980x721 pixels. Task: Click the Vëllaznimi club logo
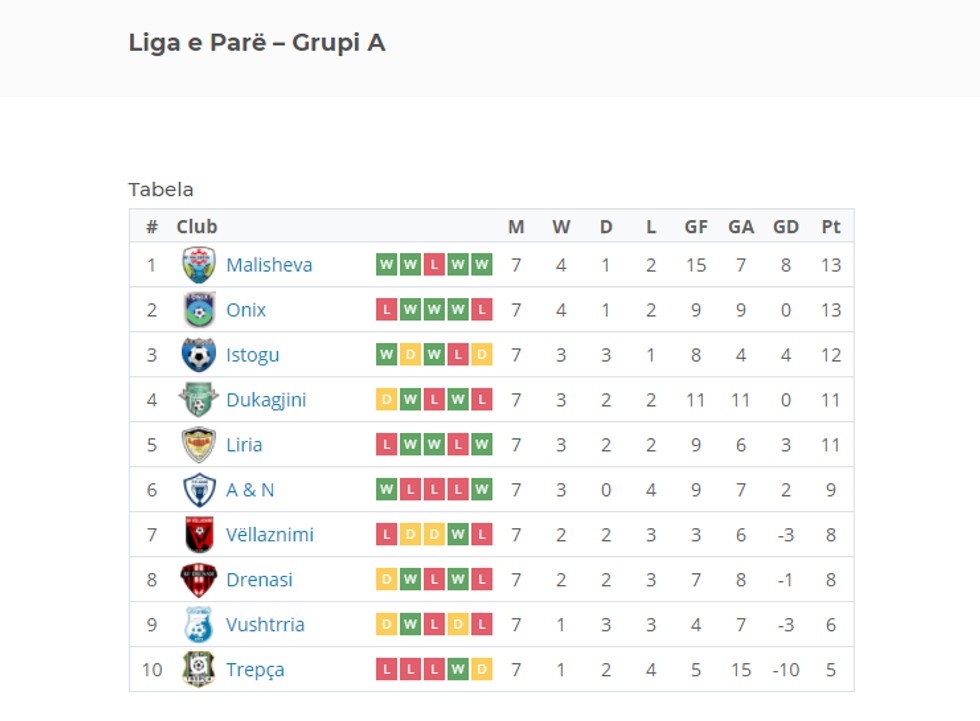pyautogui.click(x=198, y=534)
